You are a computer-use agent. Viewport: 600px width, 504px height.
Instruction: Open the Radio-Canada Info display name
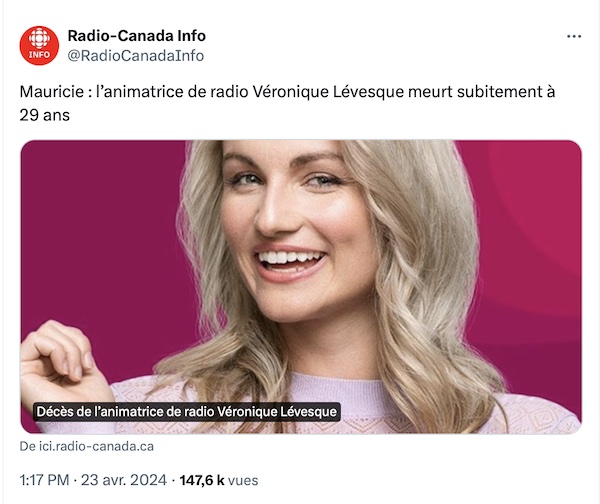point(137,36)
